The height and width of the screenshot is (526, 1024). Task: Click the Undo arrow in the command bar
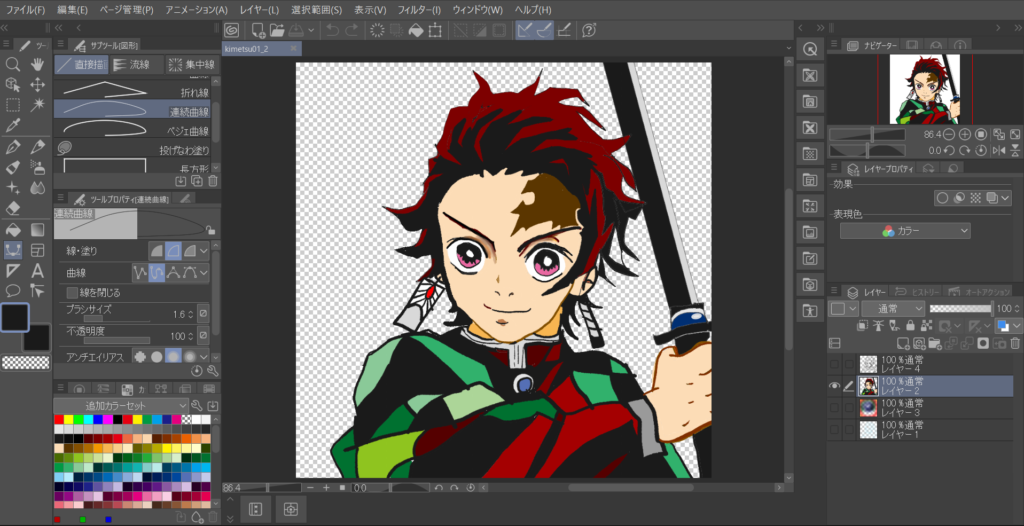(x=332, y=30)
